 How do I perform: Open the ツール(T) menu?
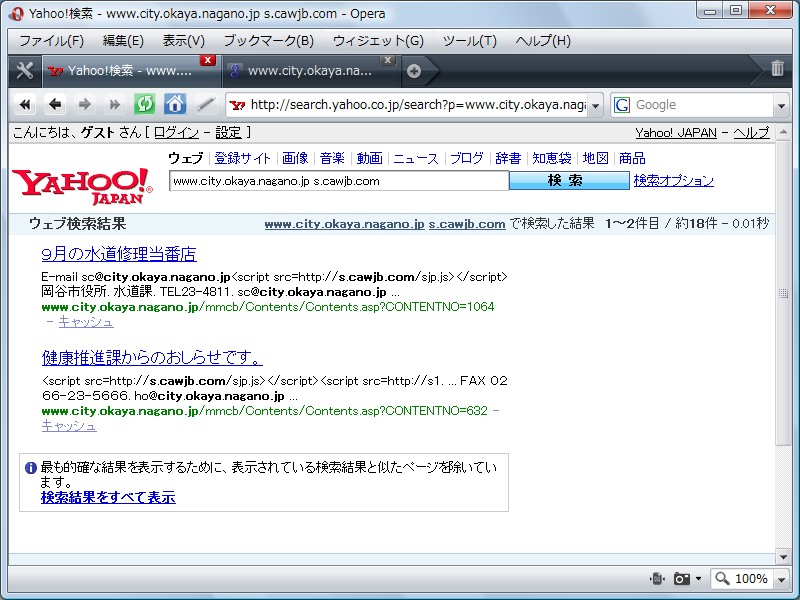click(x=469, y=41)
